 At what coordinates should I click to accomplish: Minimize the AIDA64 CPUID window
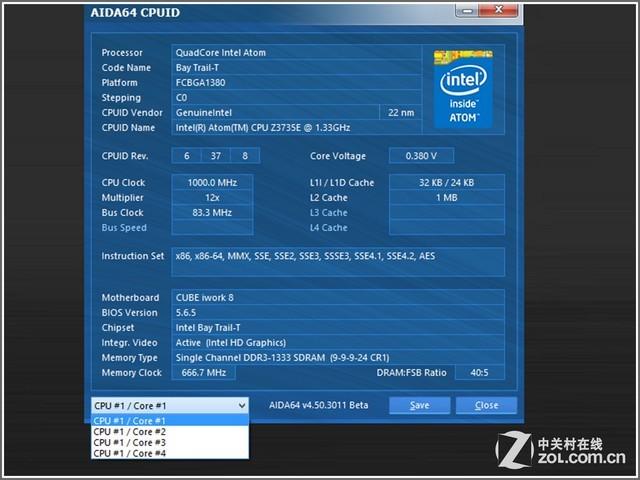[467, 10]
